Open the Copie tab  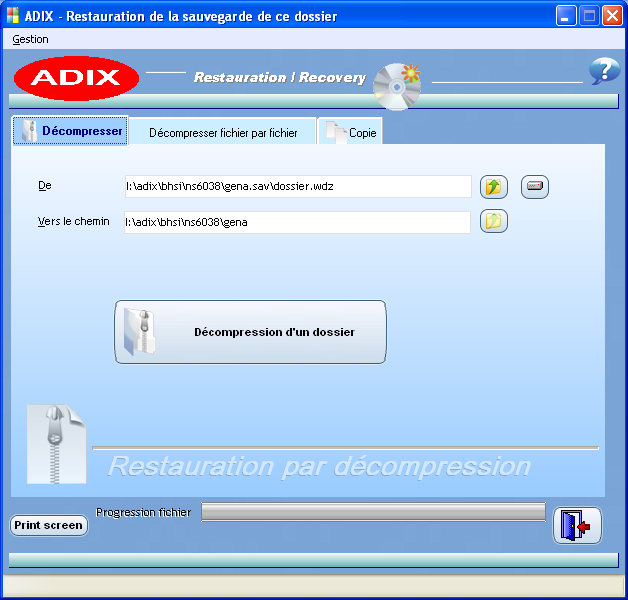350,132
